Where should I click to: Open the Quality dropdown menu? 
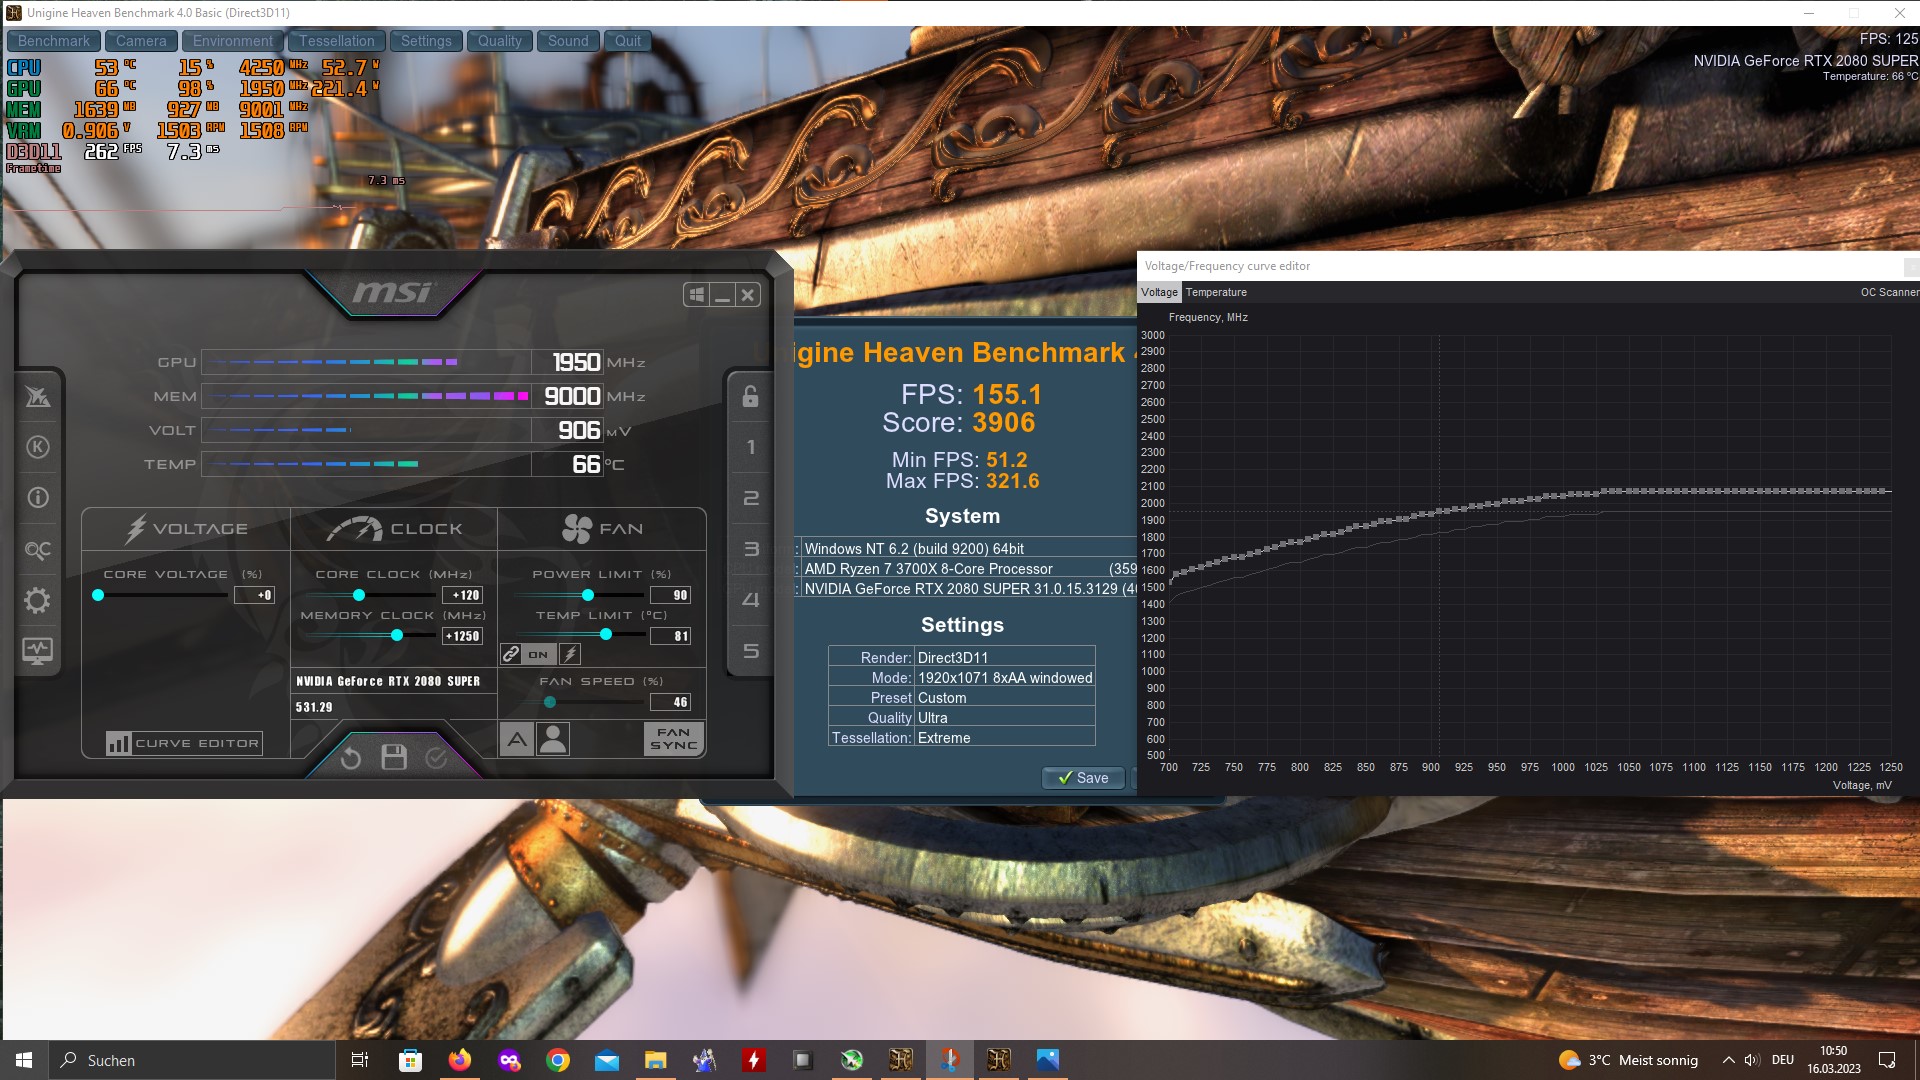[x=499, y=41]
